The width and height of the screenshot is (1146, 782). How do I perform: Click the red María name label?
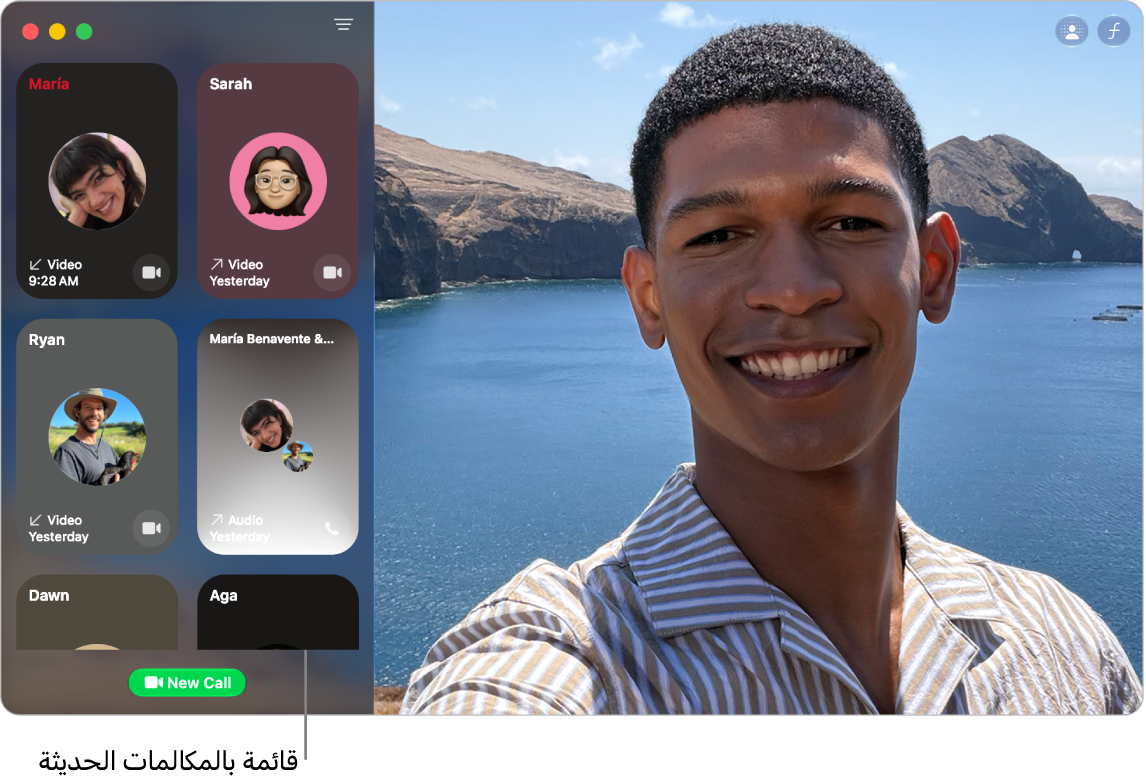click(x=49, y=84)
